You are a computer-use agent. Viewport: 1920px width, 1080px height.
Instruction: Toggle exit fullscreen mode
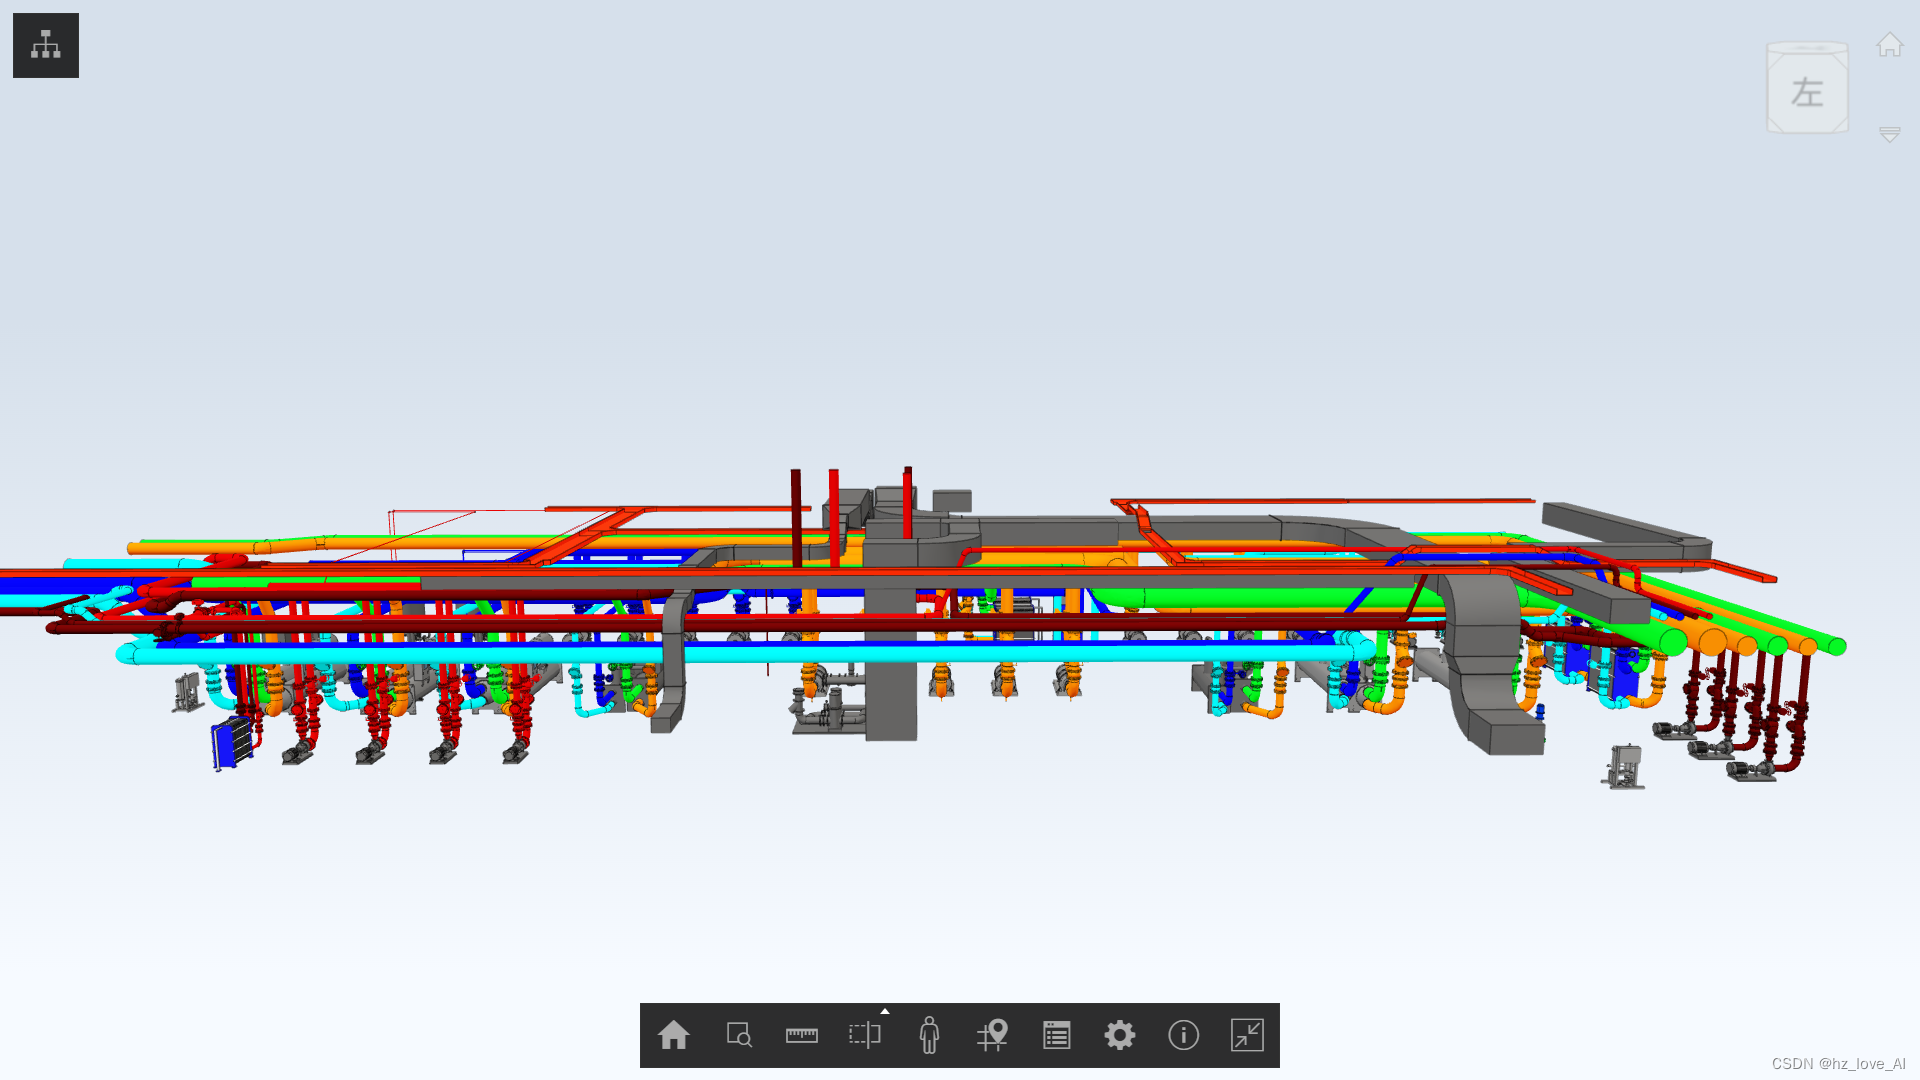click(1247, 1035)
